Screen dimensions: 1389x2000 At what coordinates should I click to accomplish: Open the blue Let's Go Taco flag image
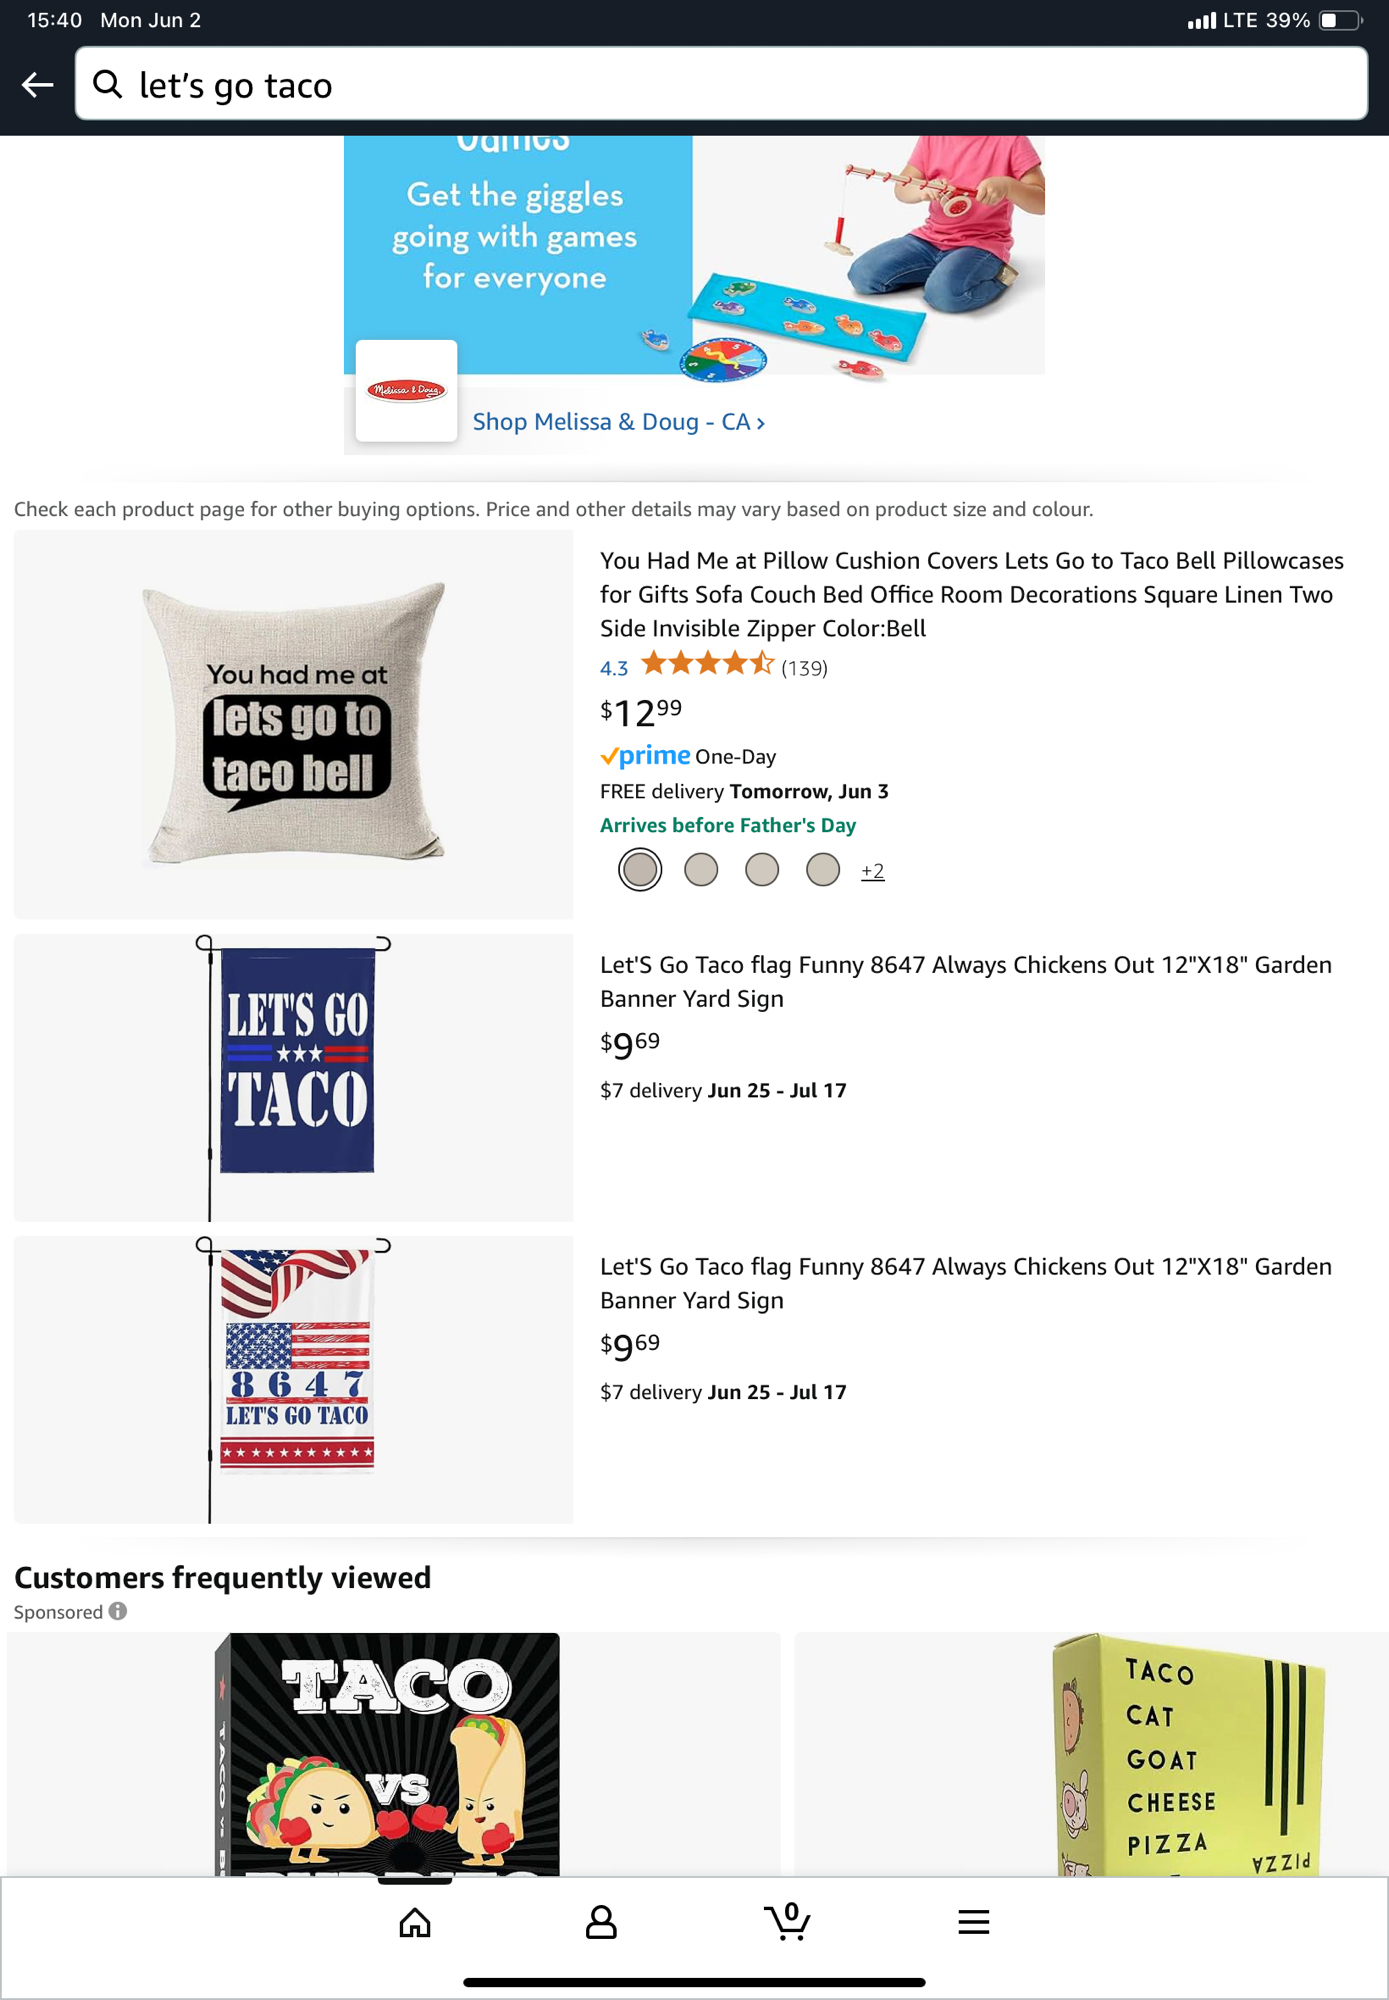coord(294,1078)
